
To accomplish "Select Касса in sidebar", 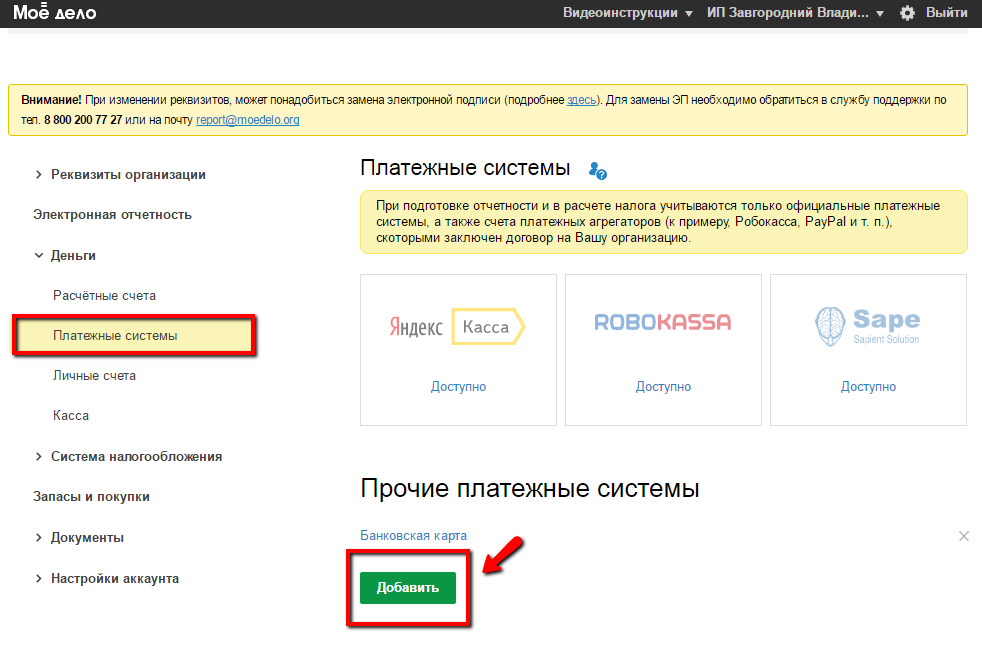I will [x=71, y=415].
